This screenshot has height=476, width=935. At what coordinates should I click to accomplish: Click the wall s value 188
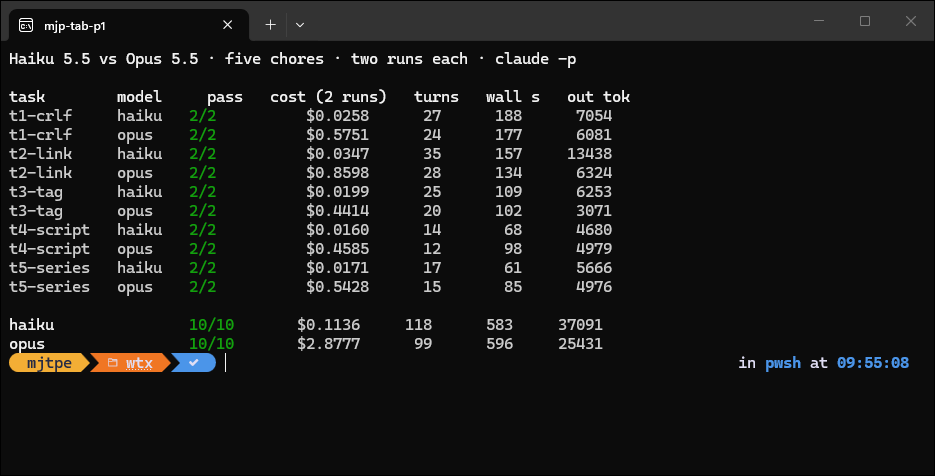(x=509, y=116)
